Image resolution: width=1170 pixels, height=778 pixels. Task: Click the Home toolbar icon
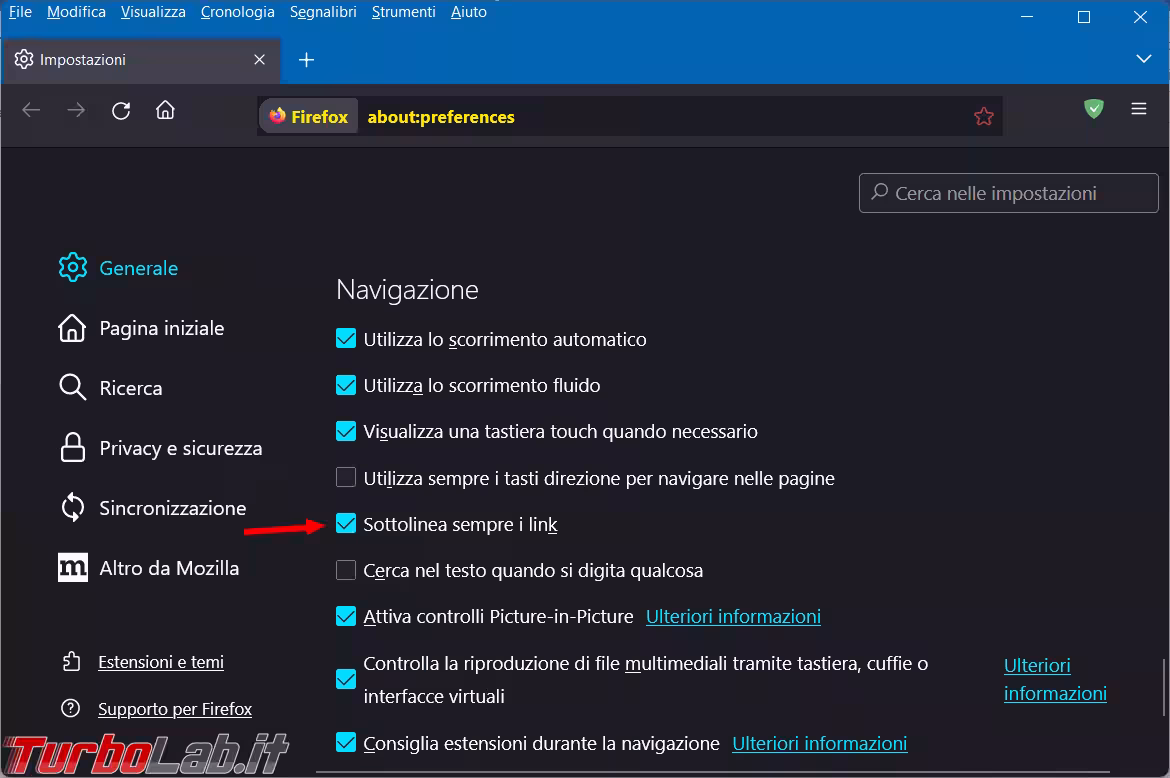tap(166, 111)
